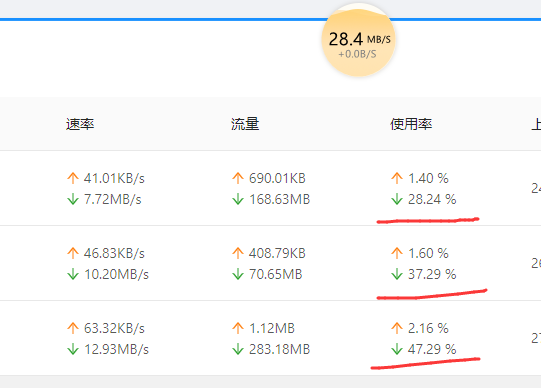Click green down arrow beside 70.65MB
Viewport: 541px width, 388px height.
pyautogui.click(x=238, y=274)
